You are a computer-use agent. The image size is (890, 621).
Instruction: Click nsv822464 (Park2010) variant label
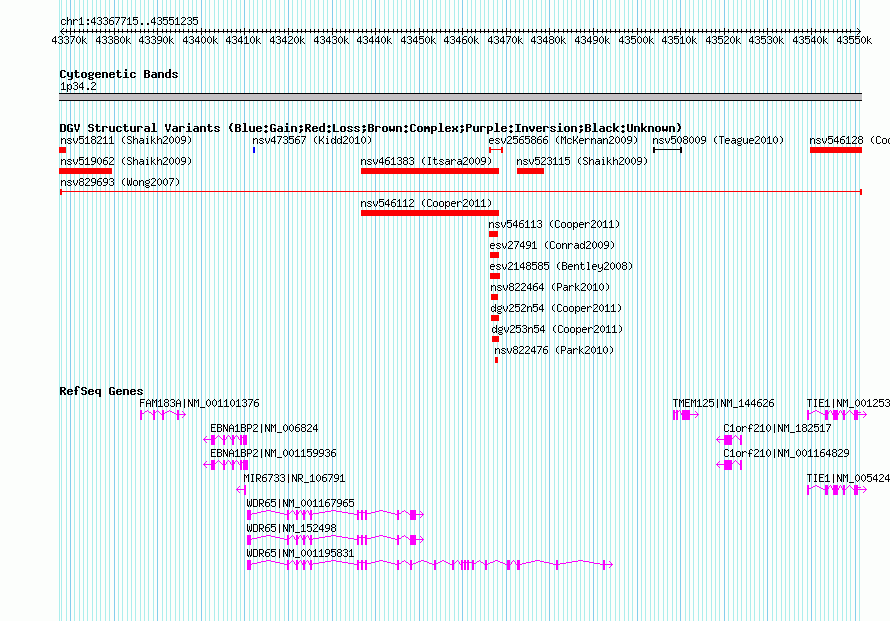[550, 287]
